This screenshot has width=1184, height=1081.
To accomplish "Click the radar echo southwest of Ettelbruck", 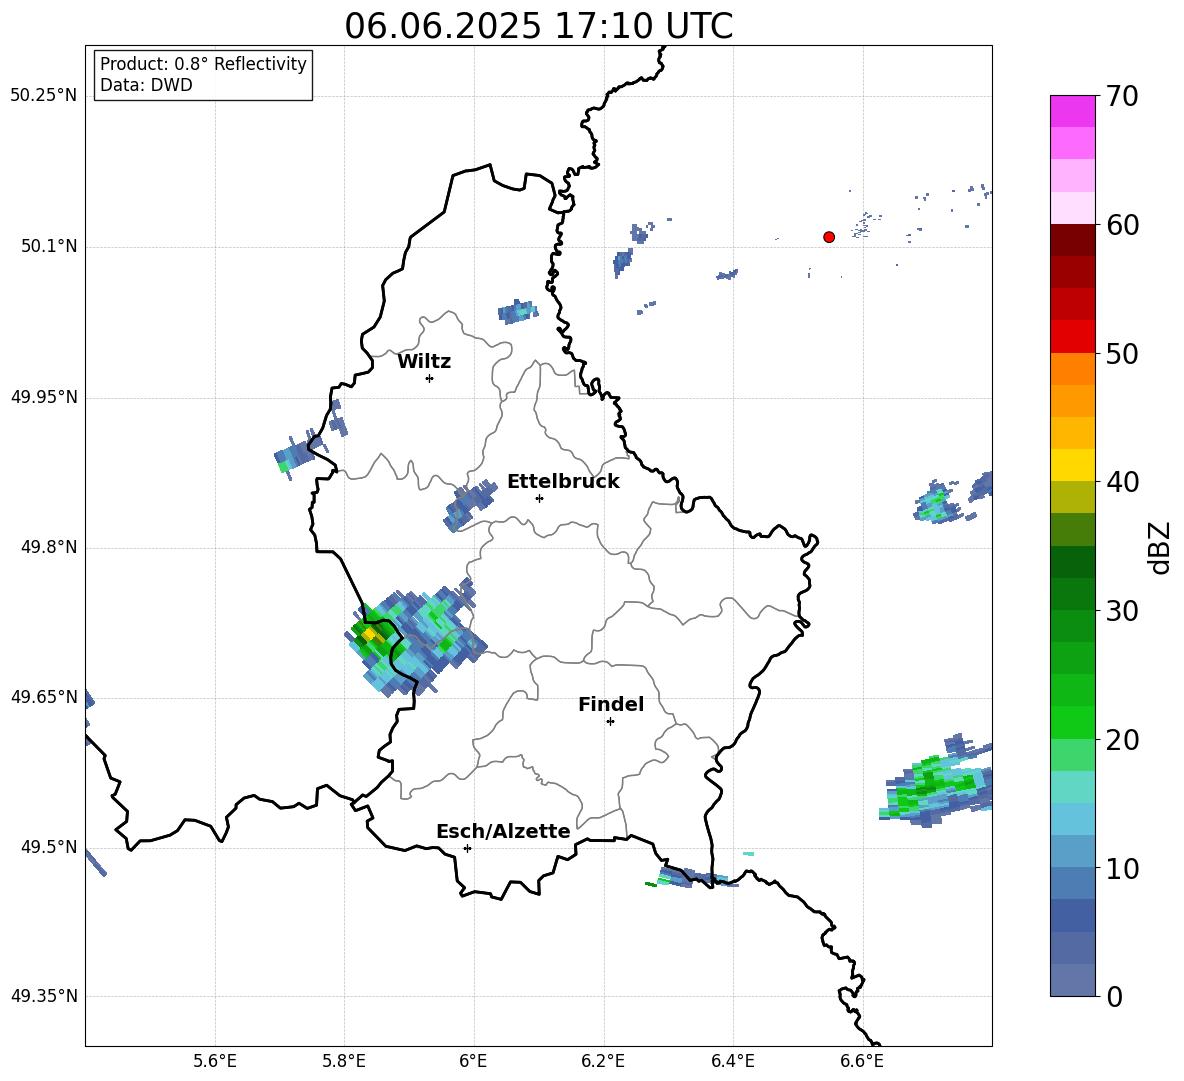I will tap(470, 504).
